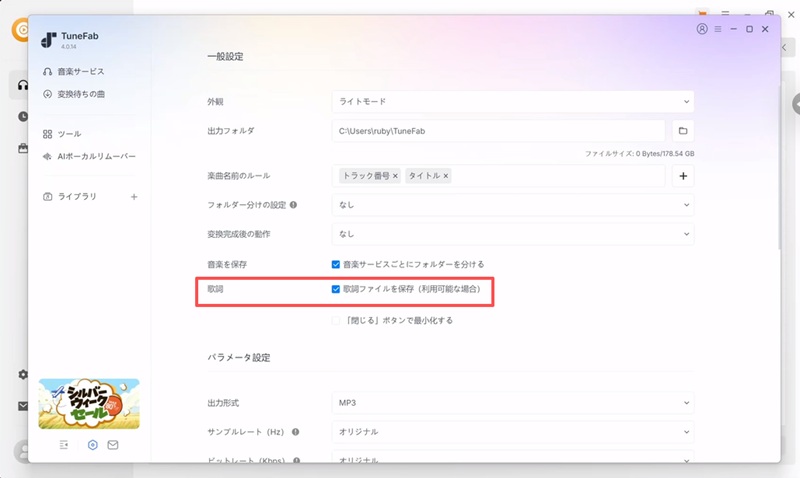Click the clock icon in background window sidebar
Viewport: 800px width, 478px height.
pos(23,116)
